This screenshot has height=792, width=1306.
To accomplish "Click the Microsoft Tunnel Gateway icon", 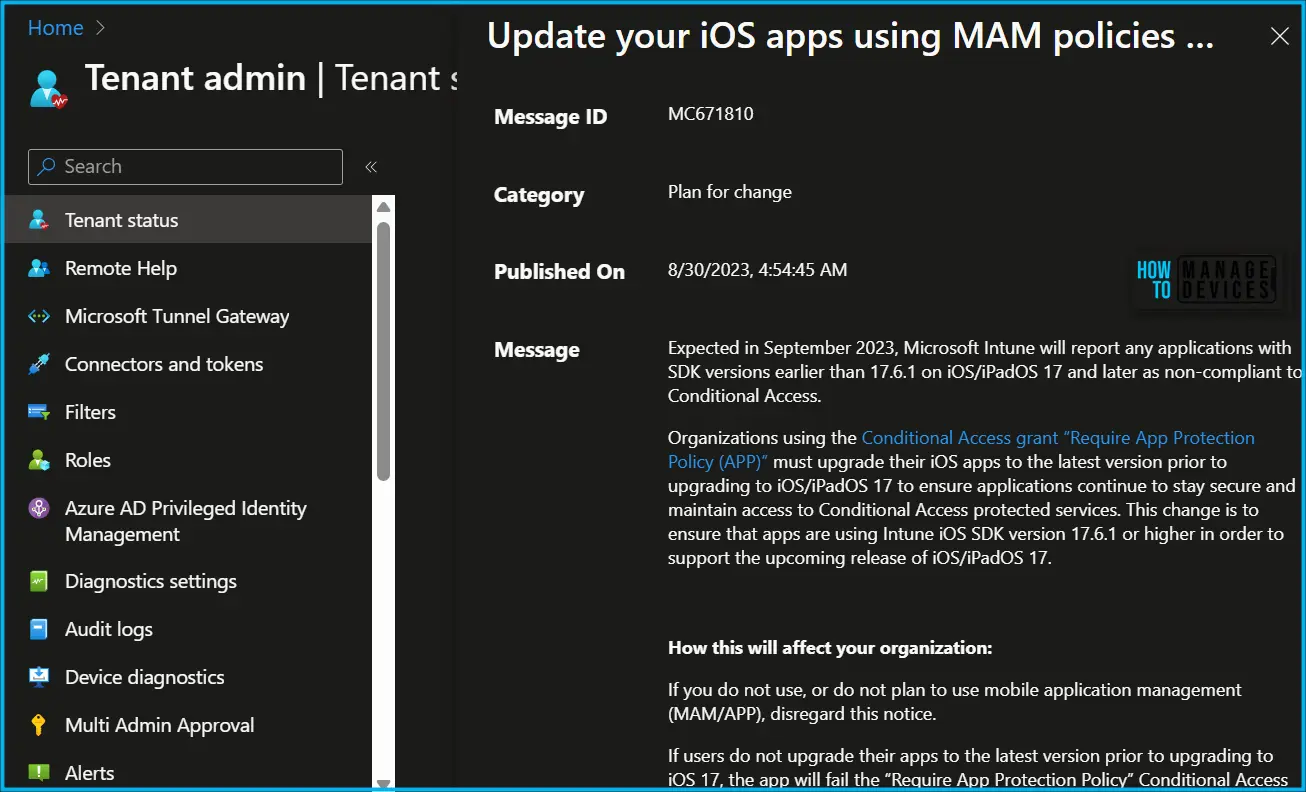I will pos(39,316).
